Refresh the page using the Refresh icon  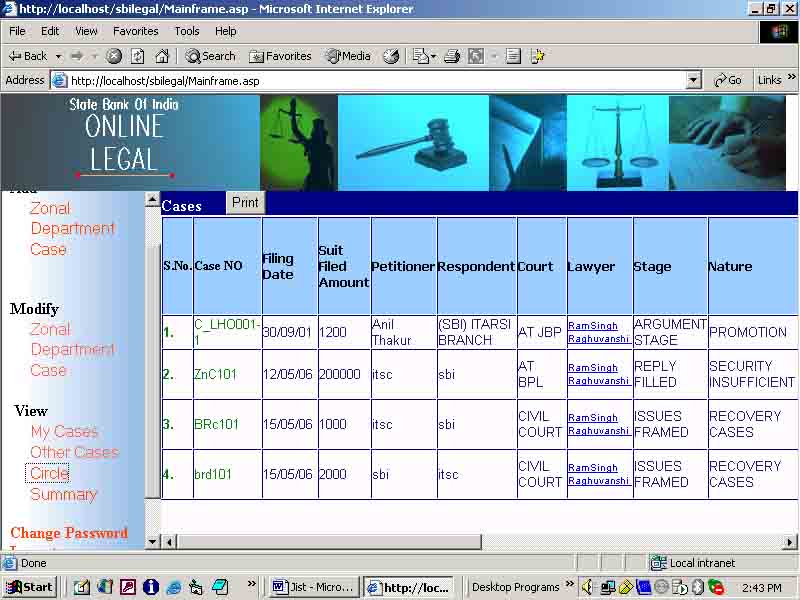point(138,56)
